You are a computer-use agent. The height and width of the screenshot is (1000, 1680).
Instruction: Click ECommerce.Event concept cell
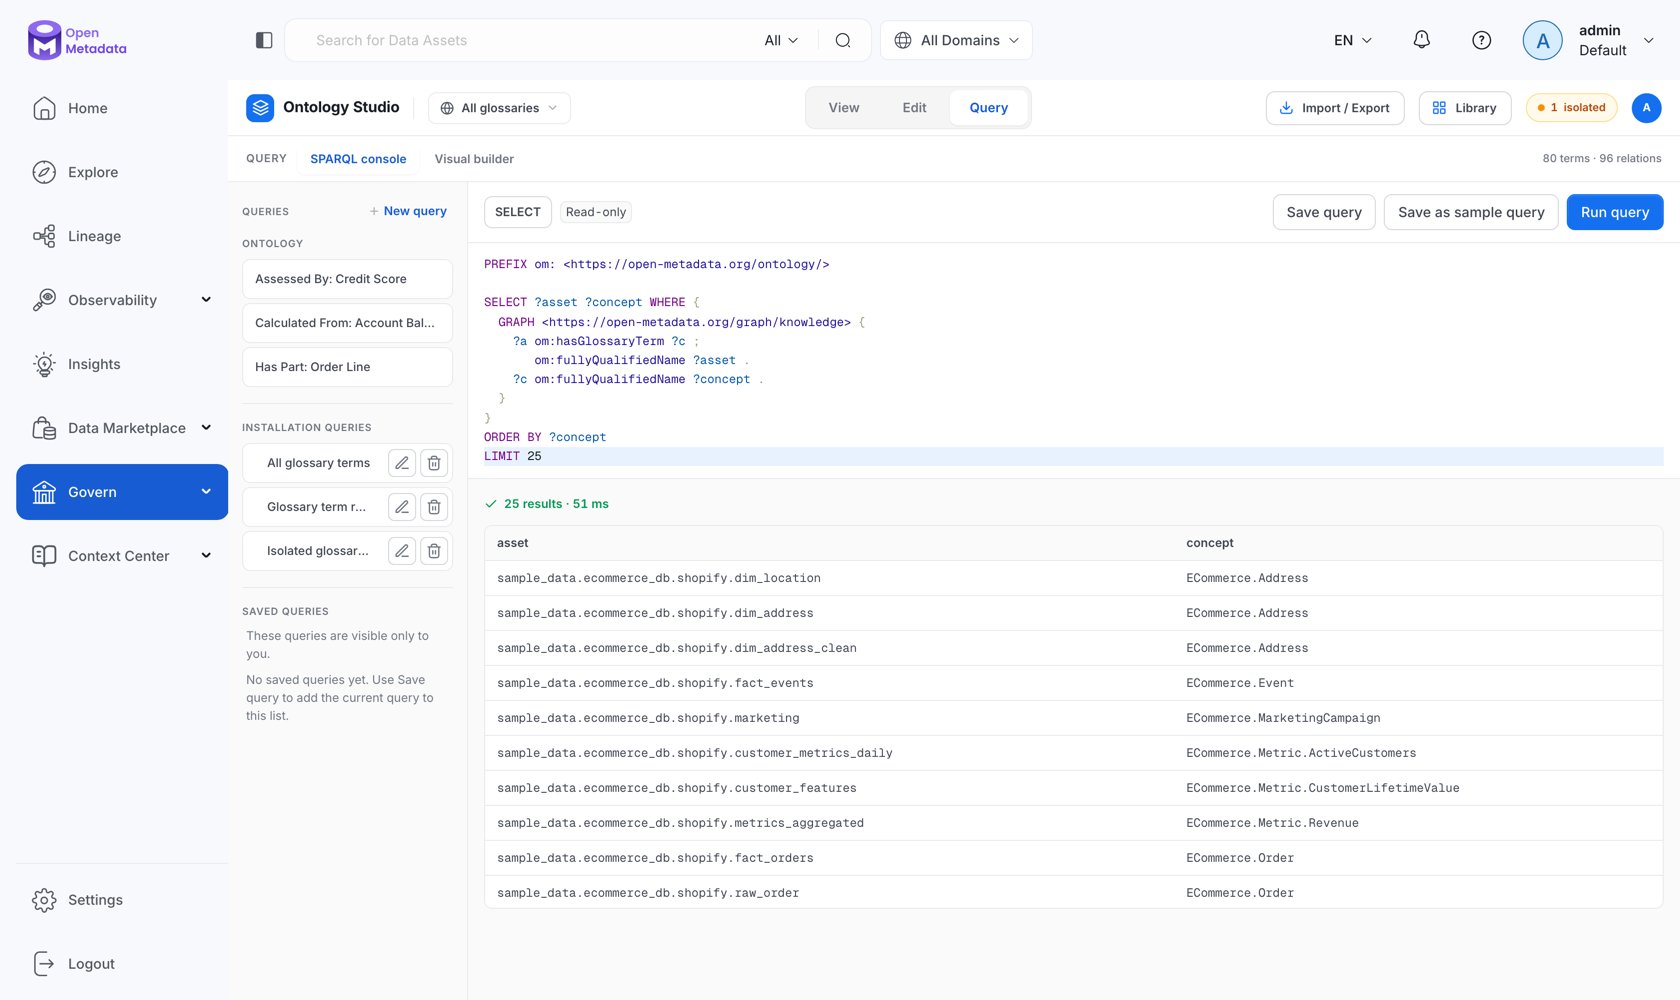tap(1240, 683)
